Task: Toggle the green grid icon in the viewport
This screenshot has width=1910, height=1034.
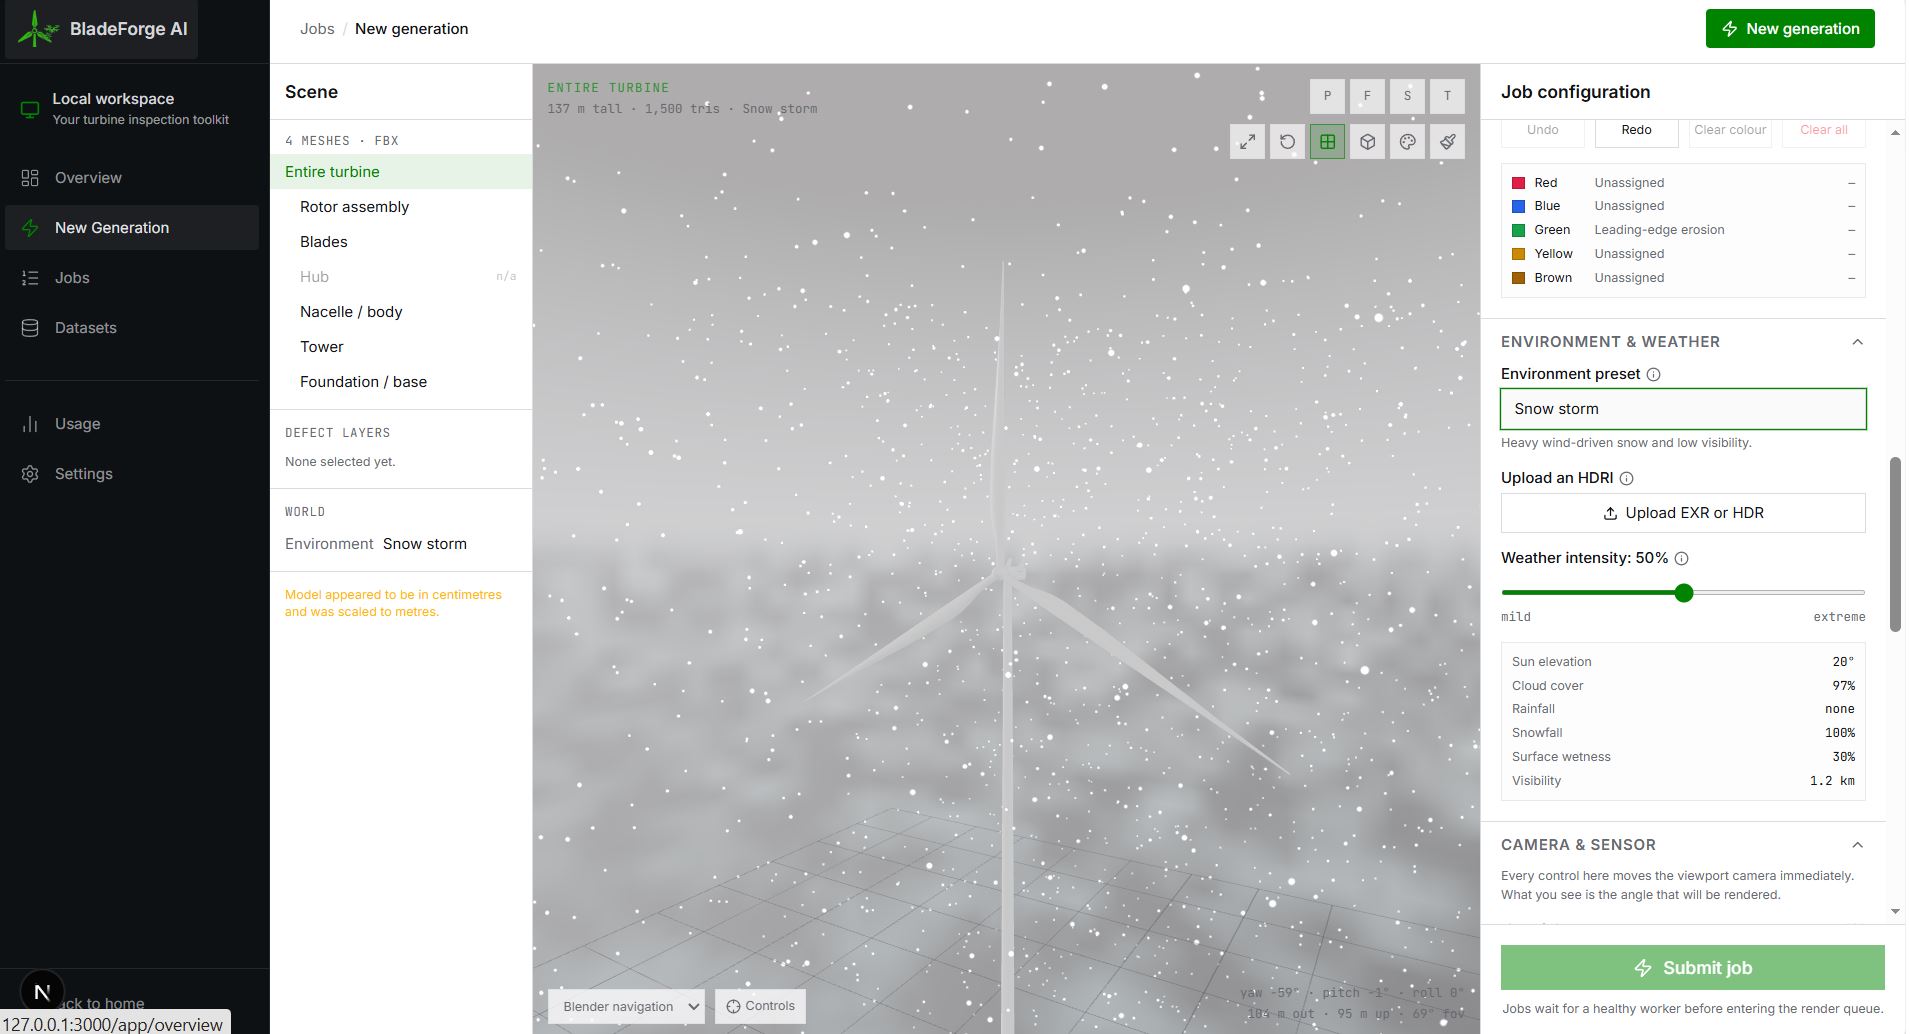Action: pyautogui.click(x=1327, y=142)
